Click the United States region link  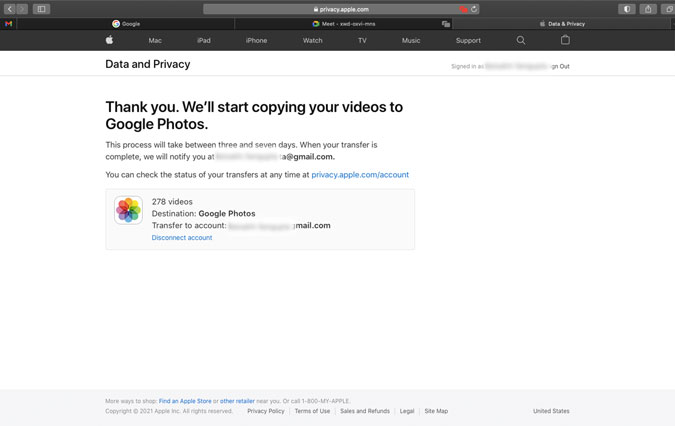551,411
